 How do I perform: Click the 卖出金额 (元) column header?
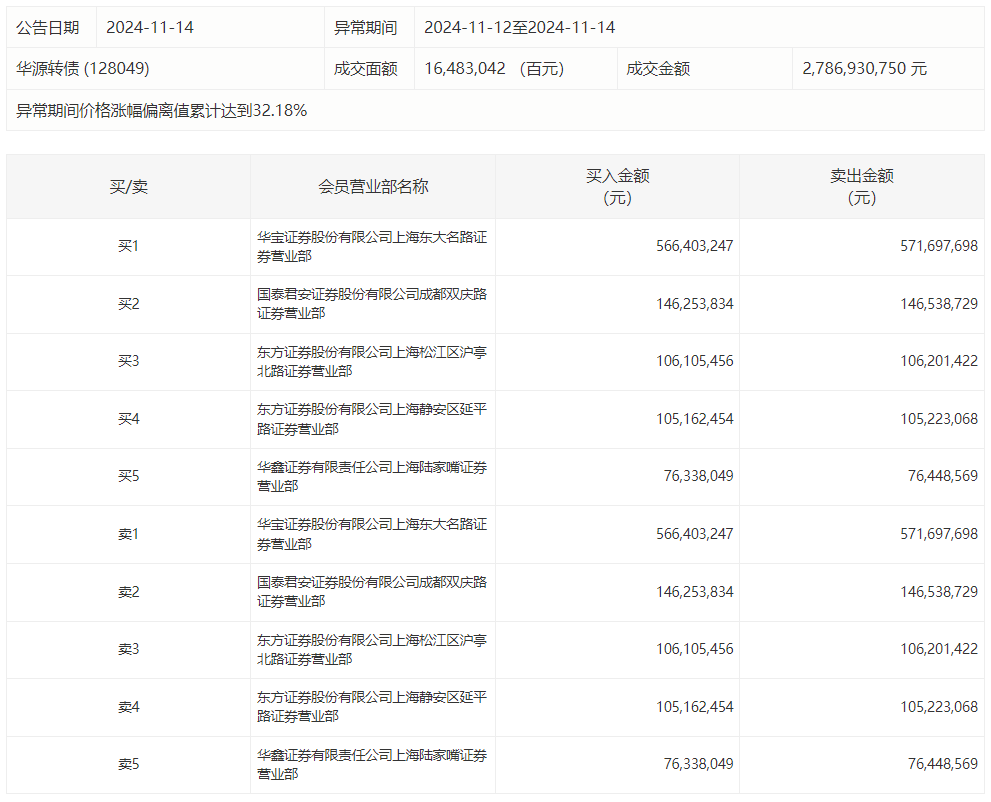[x=862, y=187]
